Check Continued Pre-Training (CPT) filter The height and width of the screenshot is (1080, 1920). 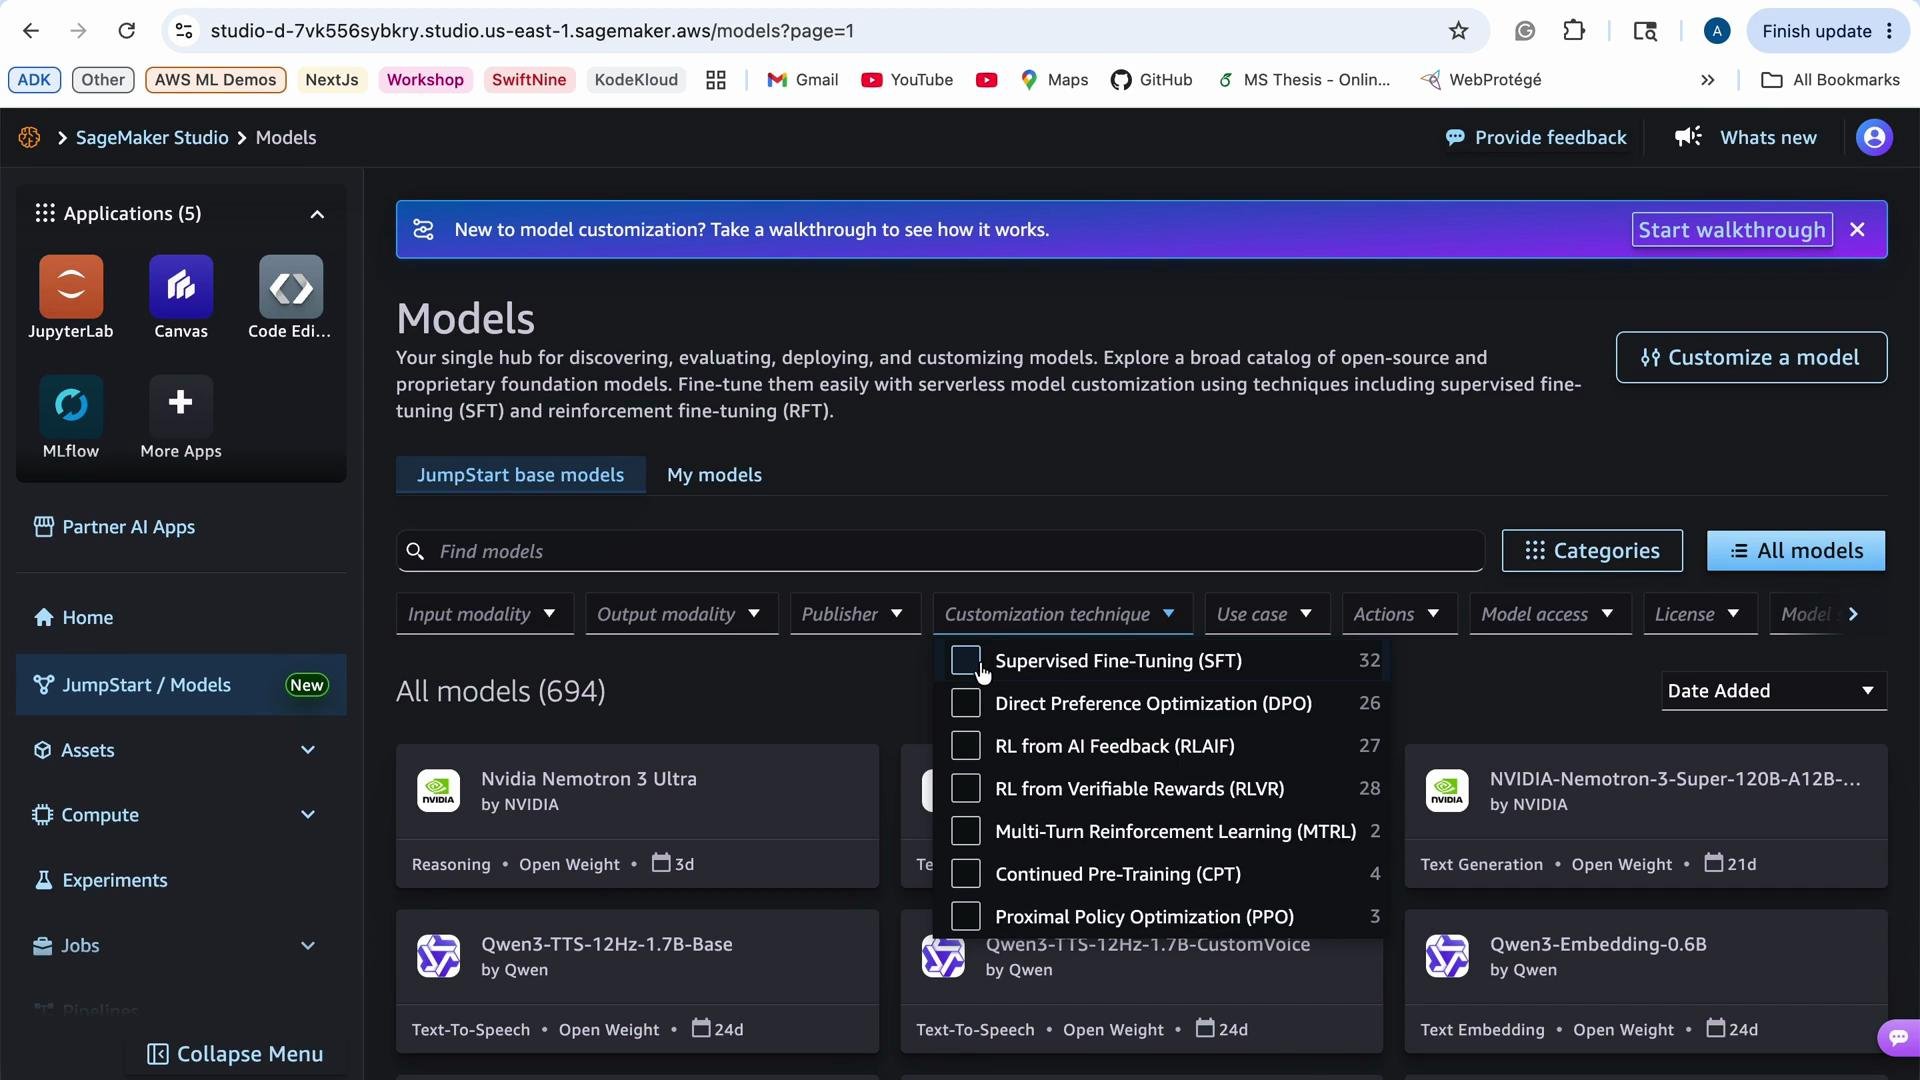tap(965, 874)
